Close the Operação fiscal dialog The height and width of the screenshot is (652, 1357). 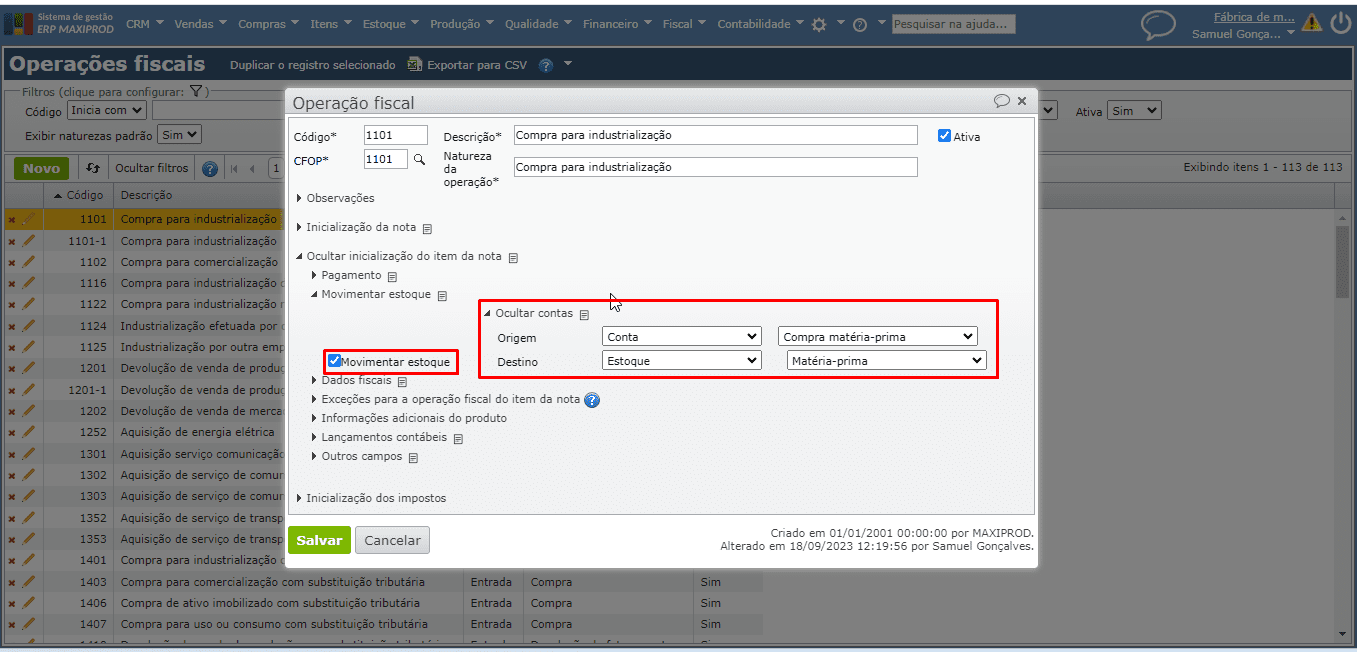[x=1022, y=101]
